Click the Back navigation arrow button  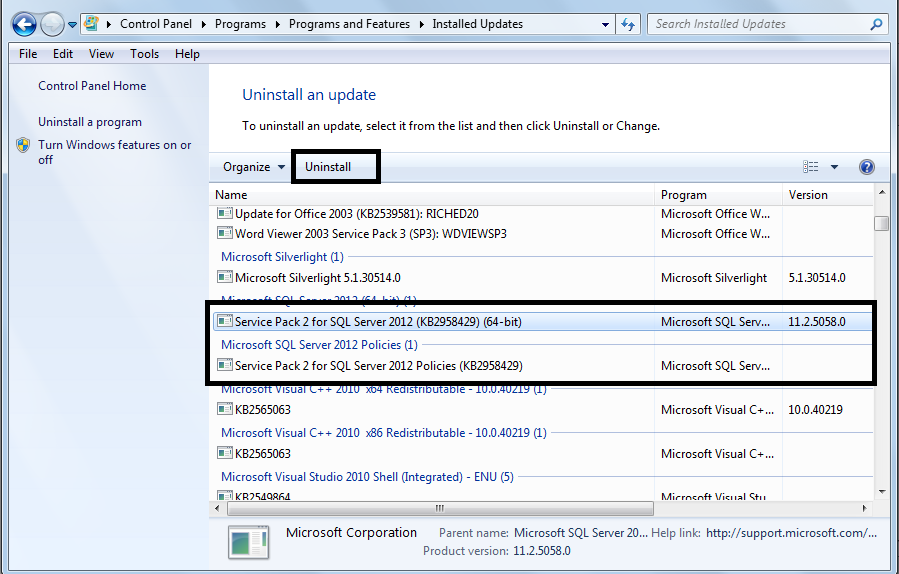click(x=24, y=24)
